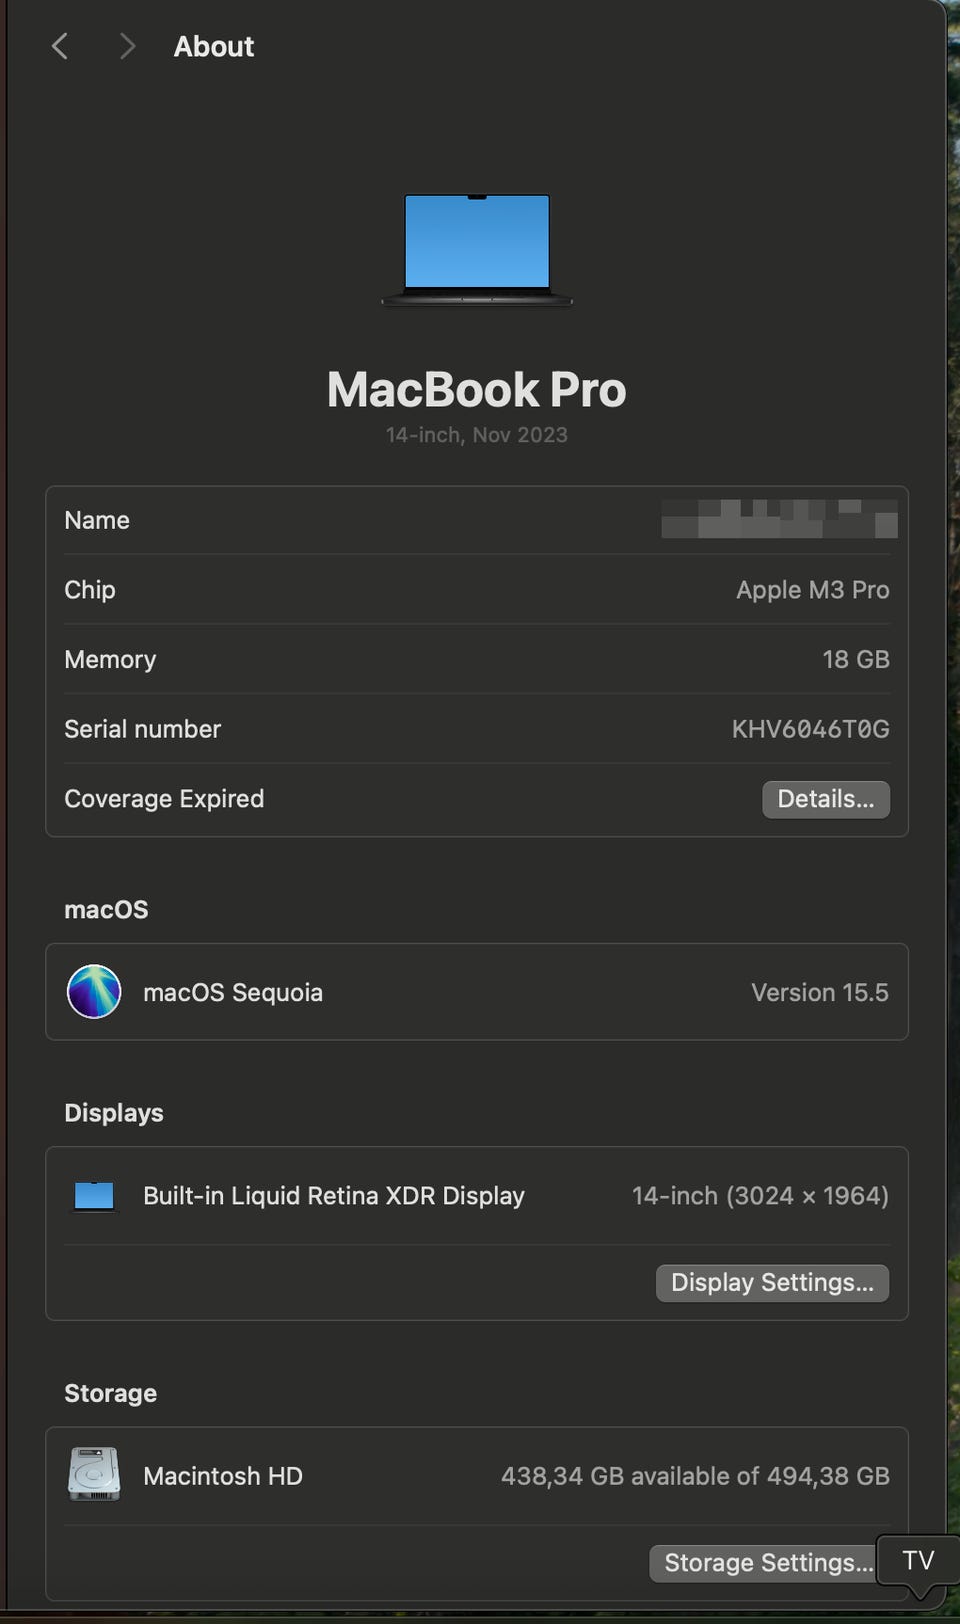Click the back navigation chevron
Image resolution: width=960 pixels, height=1624 pixels.
tap(60, 46)
